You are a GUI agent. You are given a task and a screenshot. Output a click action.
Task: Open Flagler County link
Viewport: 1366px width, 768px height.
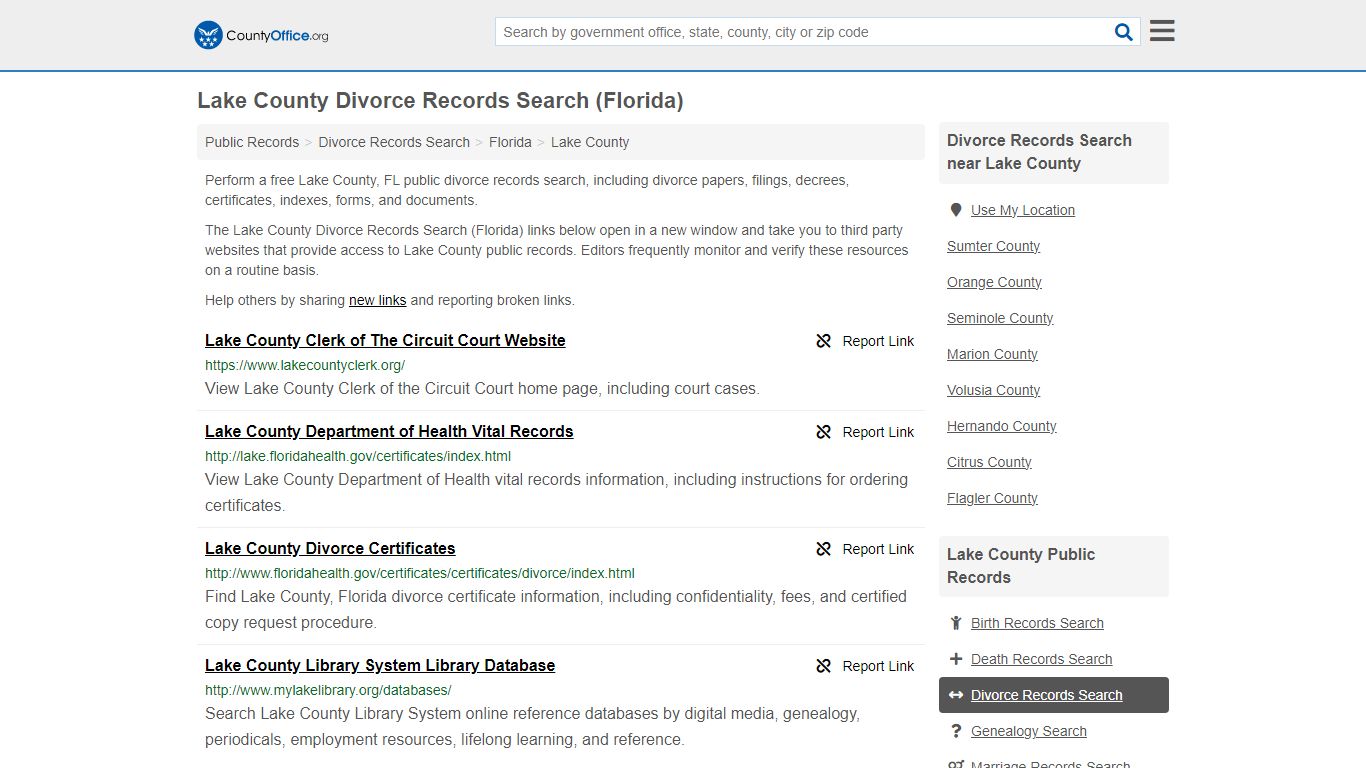pos(992,498)
